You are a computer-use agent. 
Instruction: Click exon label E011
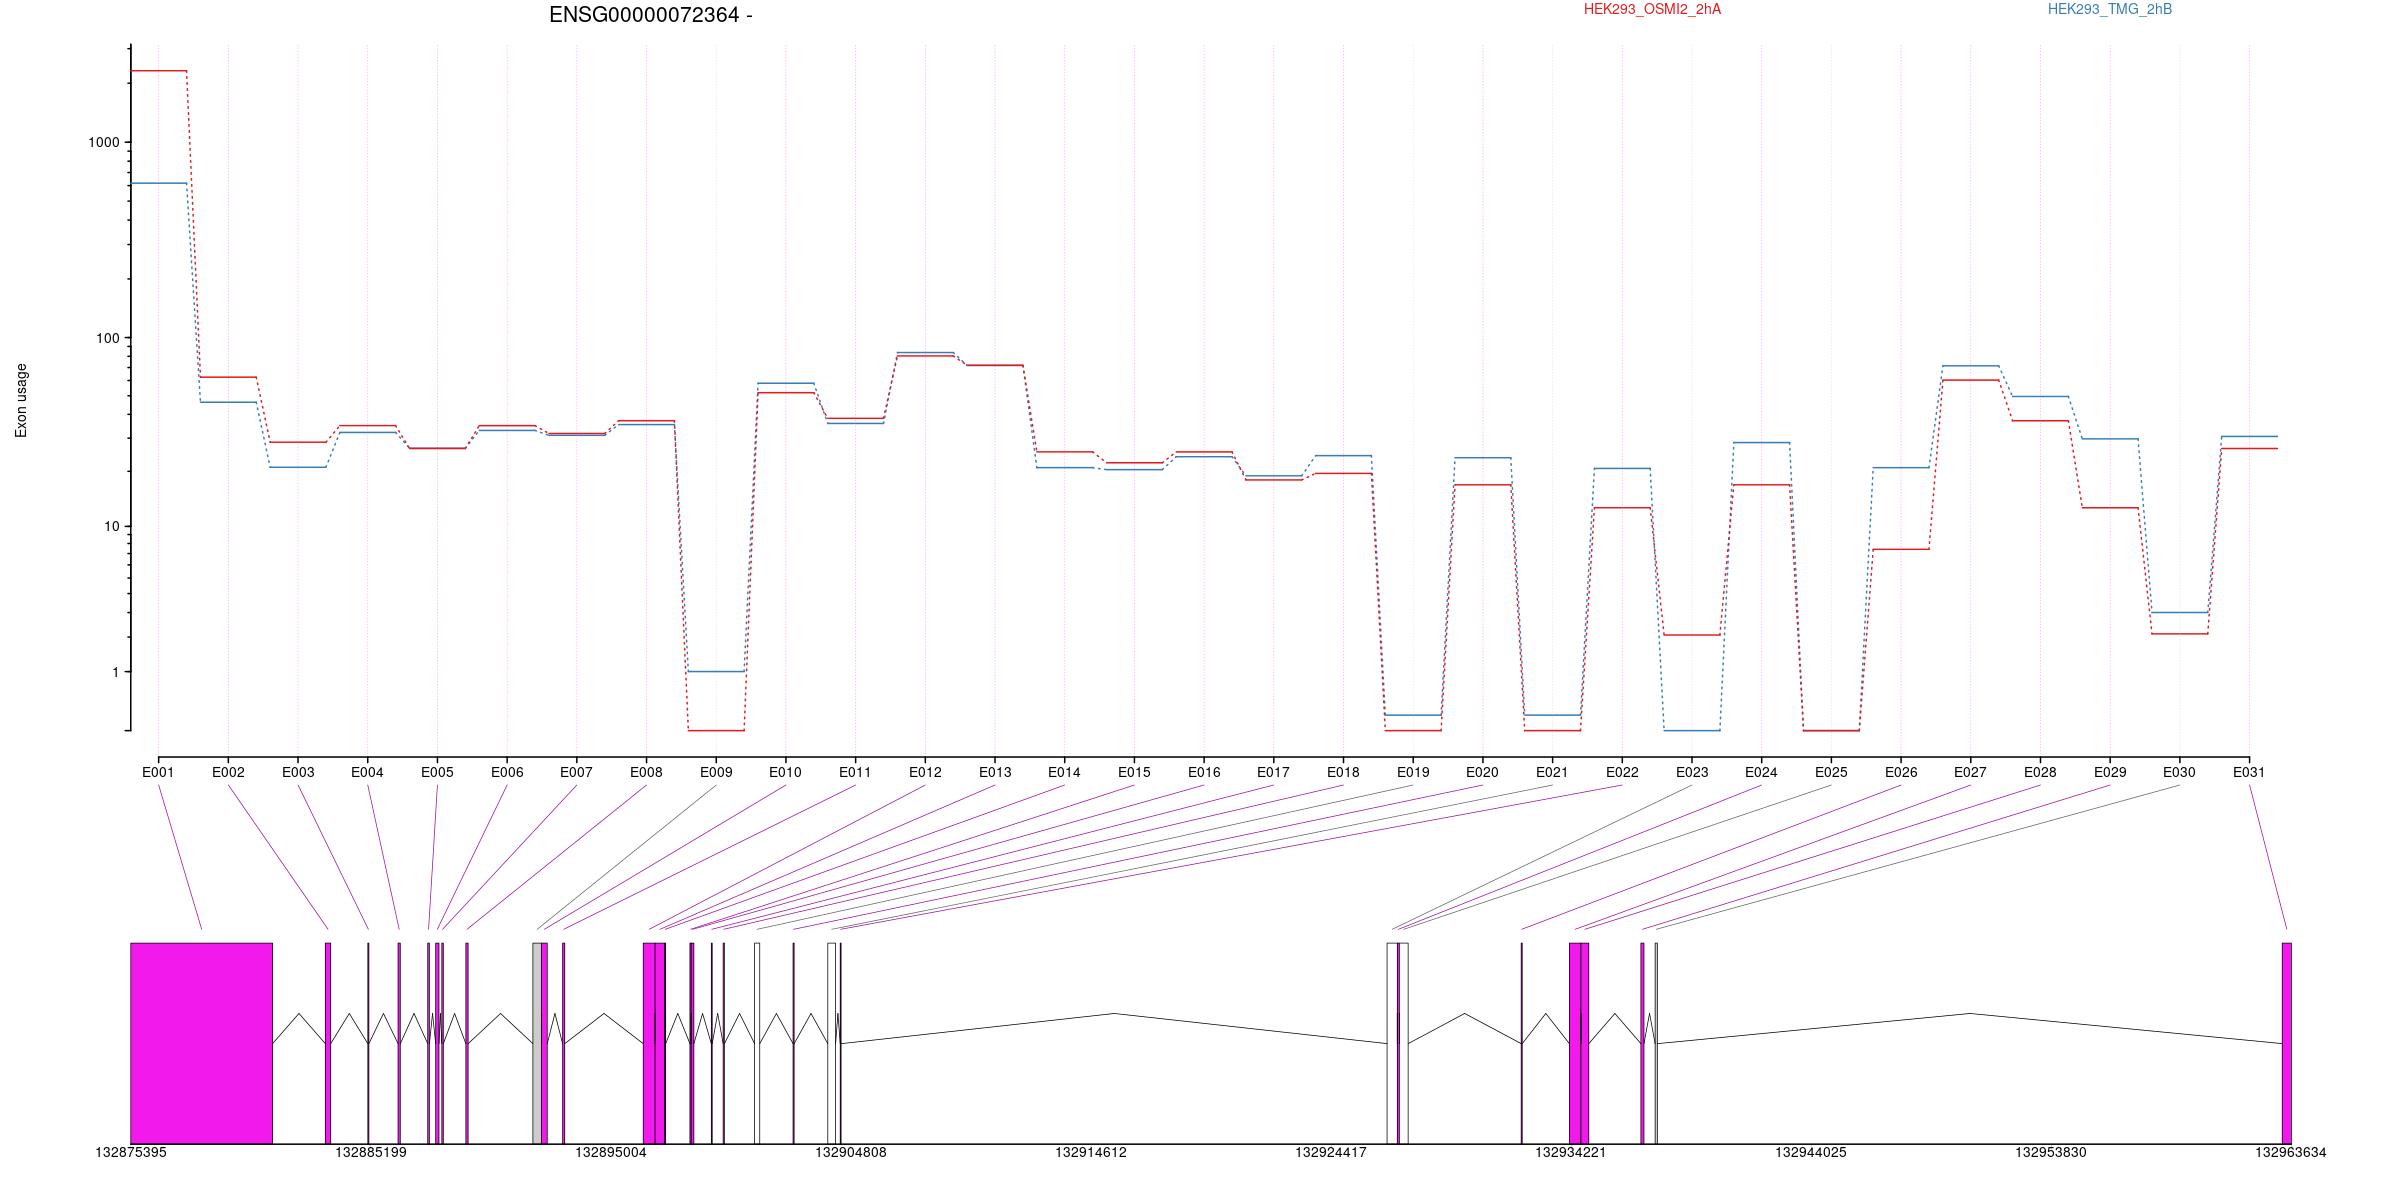coord(855,772)
